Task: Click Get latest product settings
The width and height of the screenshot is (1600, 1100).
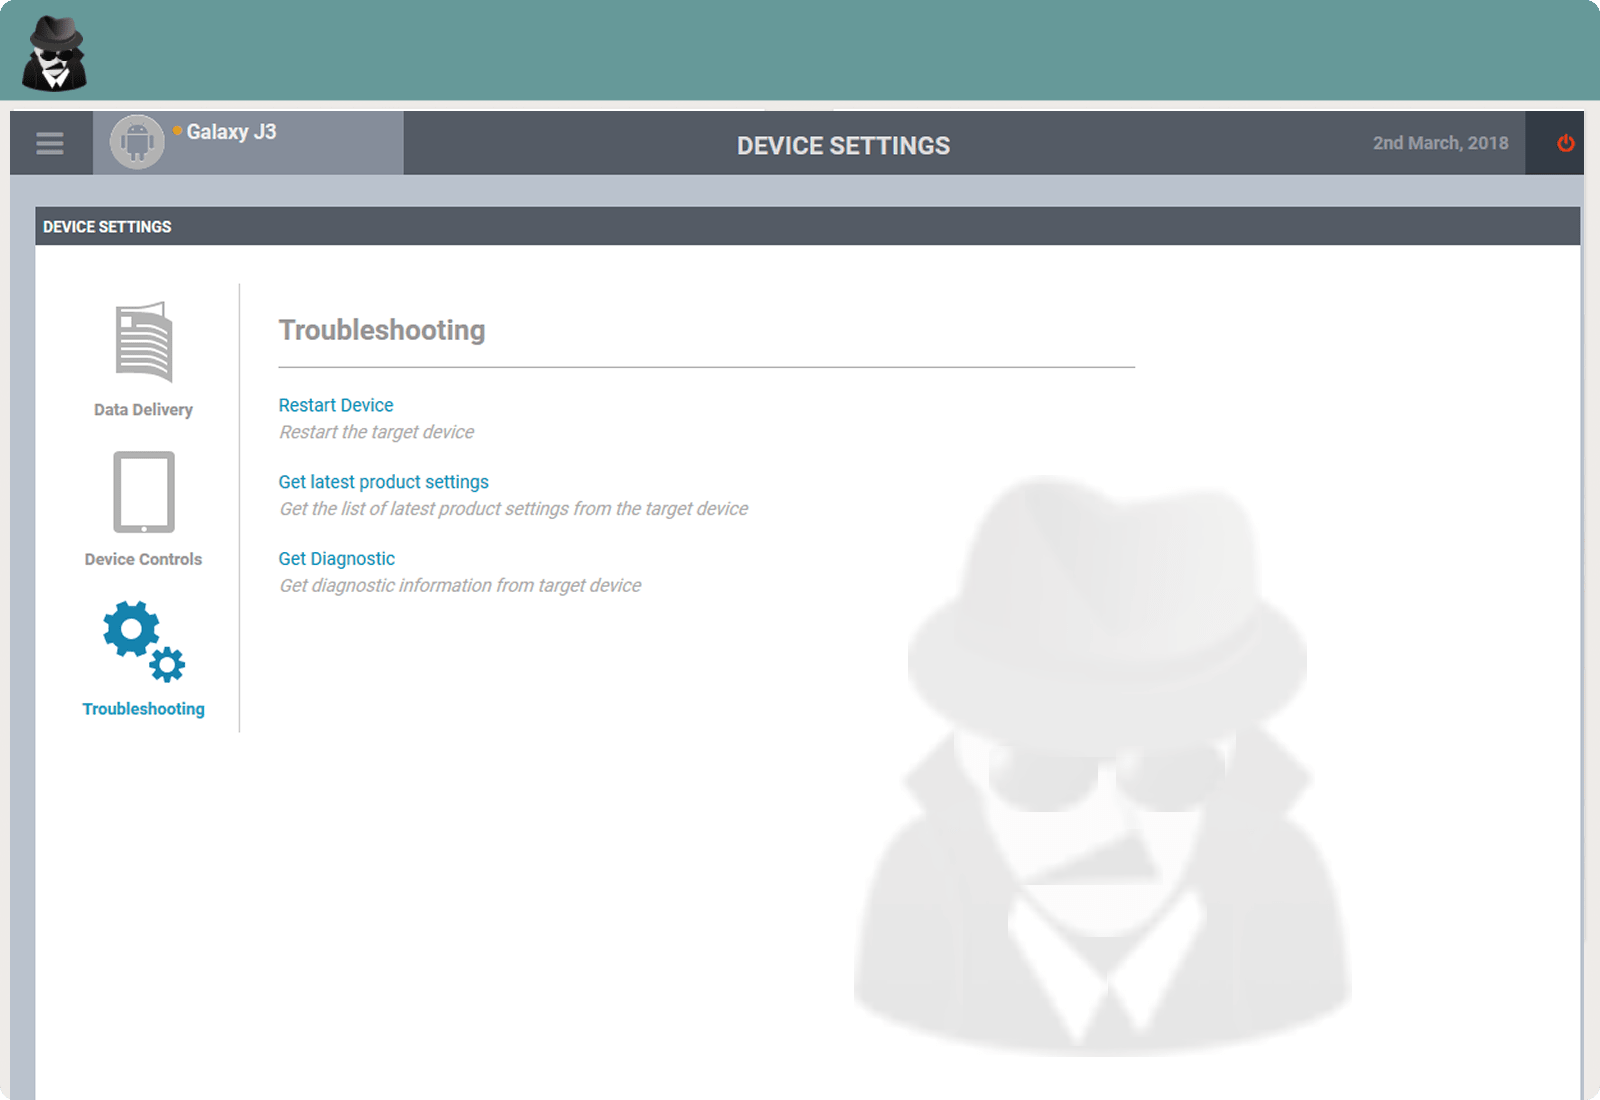Action: coord(383,481)
